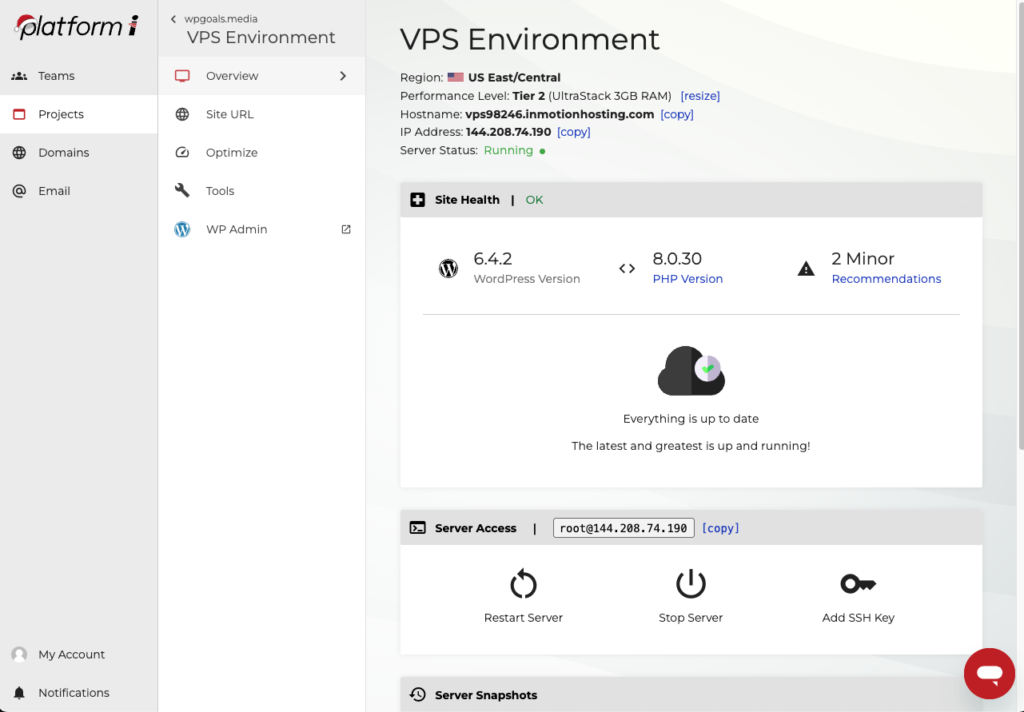Open the Optimize menu item

click(231, 153)
